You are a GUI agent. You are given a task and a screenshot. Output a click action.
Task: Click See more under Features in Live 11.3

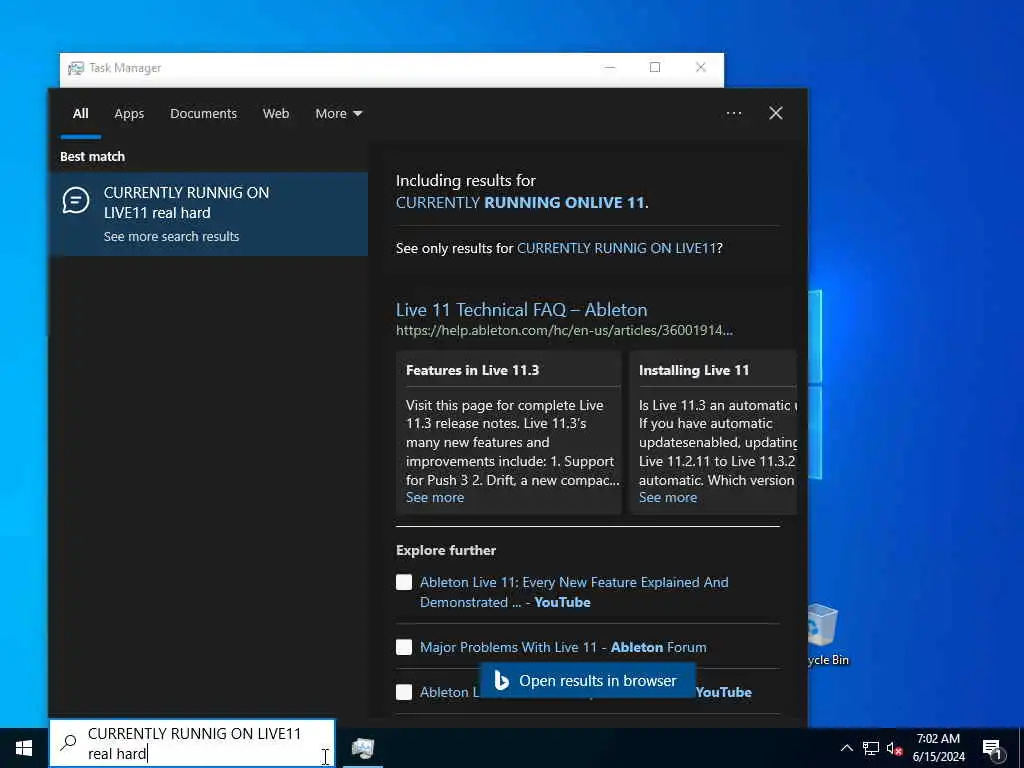point(435,498)
